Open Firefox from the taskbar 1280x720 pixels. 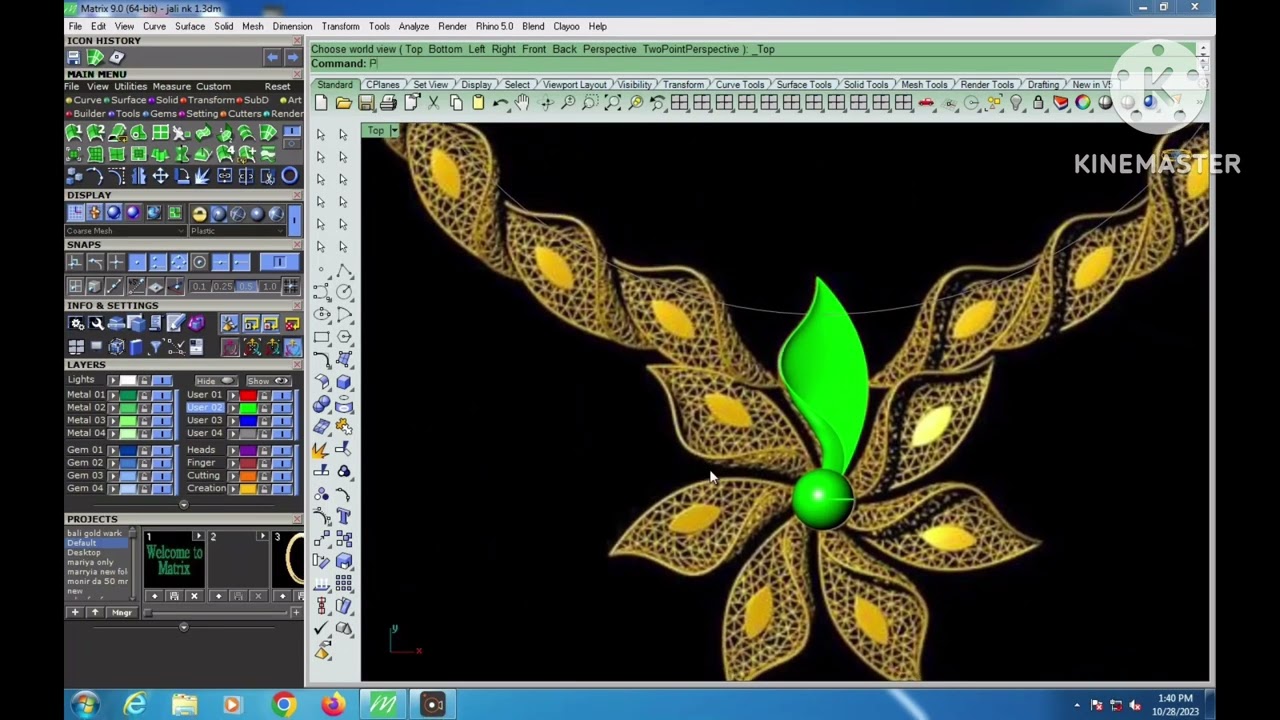point(333,705)
